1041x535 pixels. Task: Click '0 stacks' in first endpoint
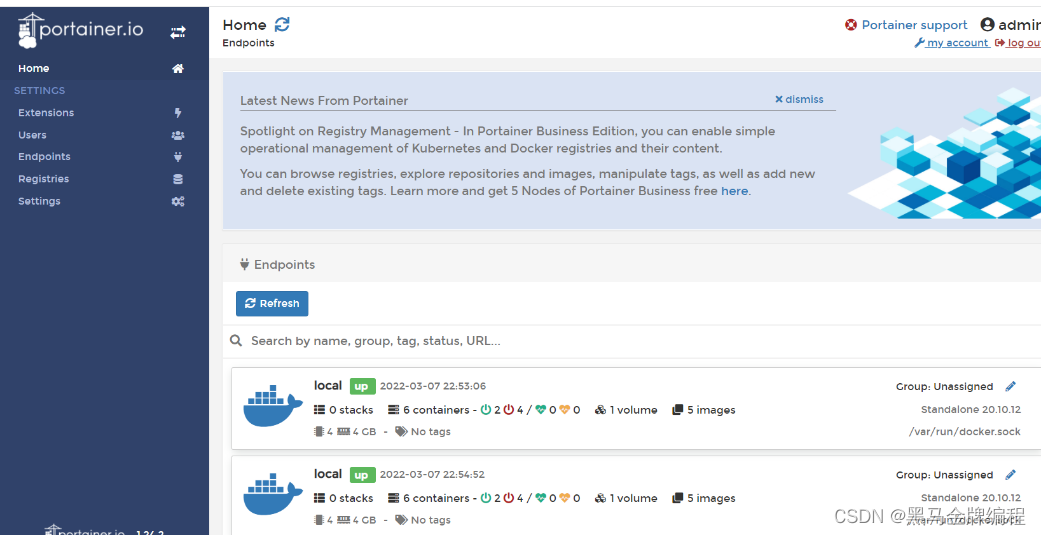[351, 410]
